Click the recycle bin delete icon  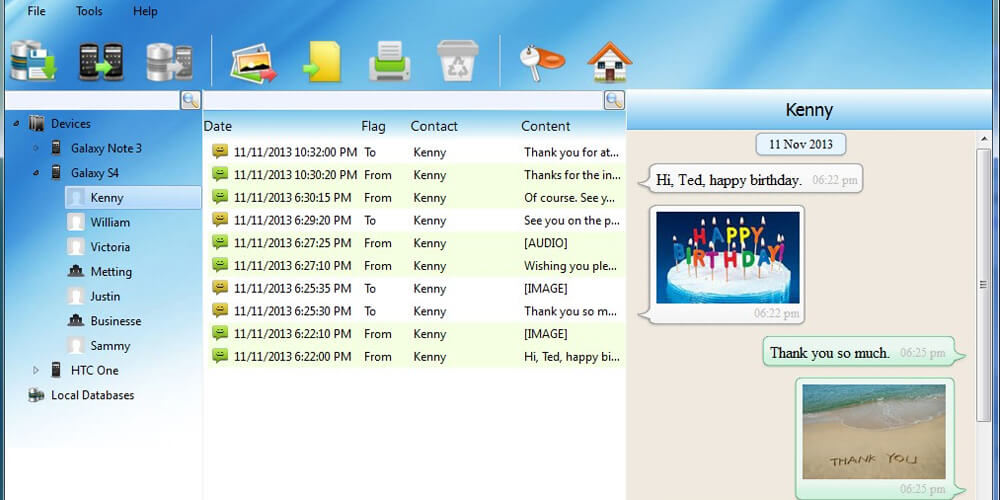click(x=457, y=61)
